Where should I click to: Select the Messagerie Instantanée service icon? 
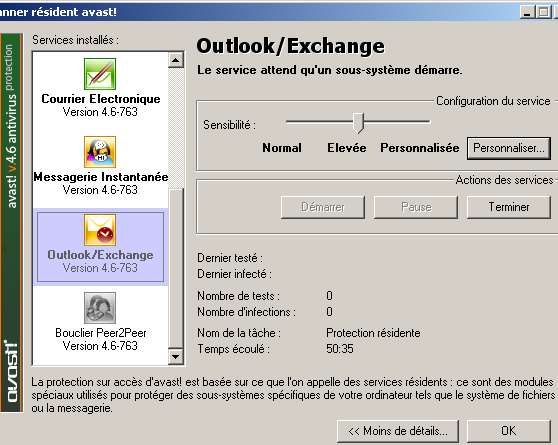tap(100, 152)
